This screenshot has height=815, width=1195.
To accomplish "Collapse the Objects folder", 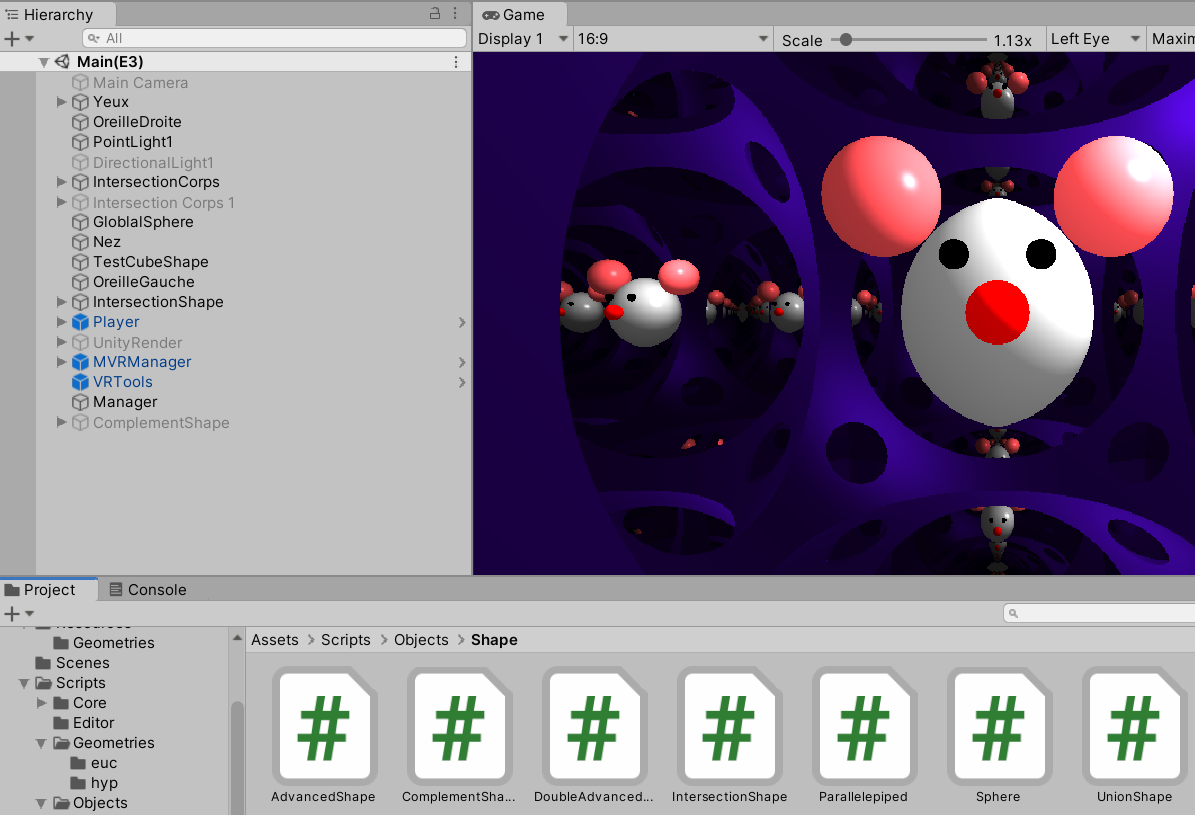I will 41,804.
